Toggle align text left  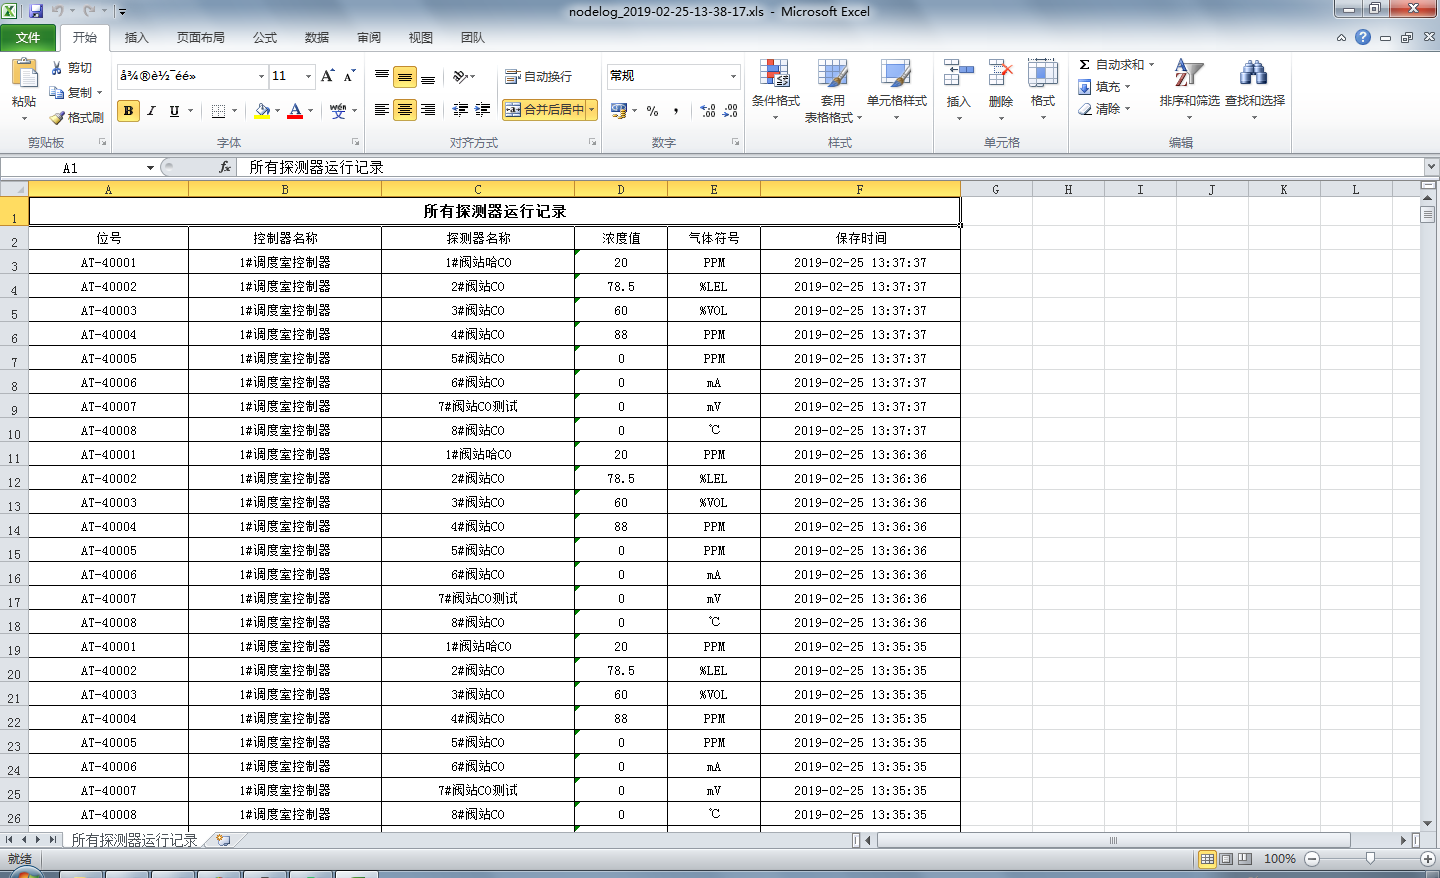point(382,110)
